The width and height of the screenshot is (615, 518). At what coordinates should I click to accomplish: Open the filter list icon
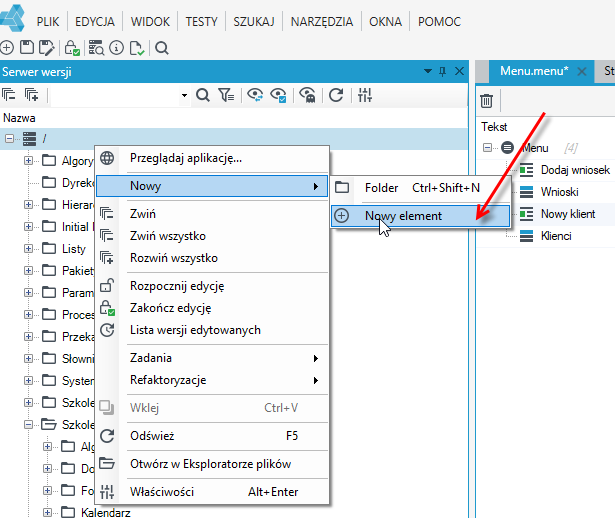coord(226,95)
